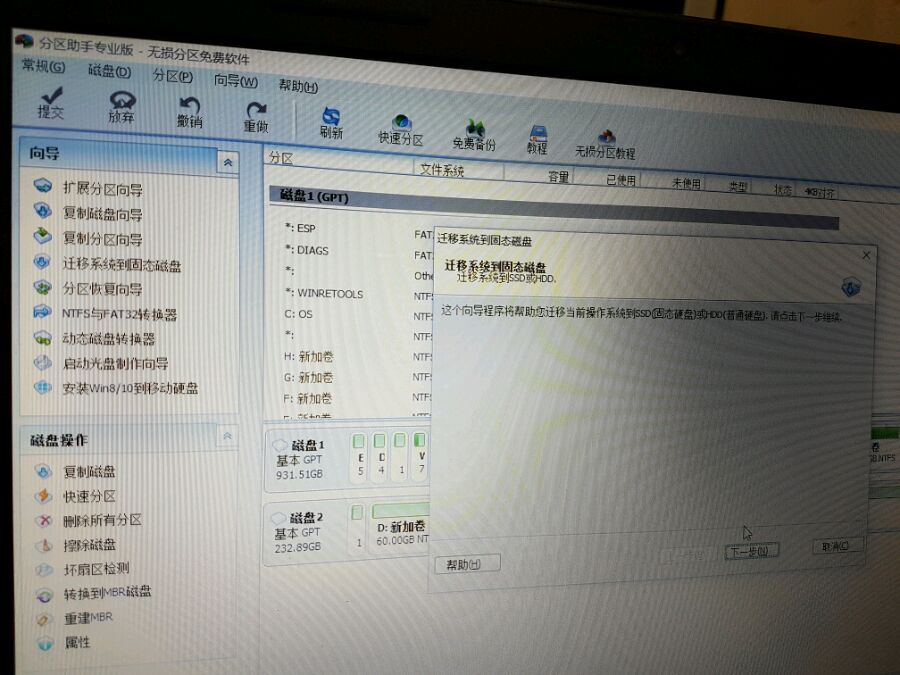Click the 重做 (redo) toolbar icon
The image size is (900, 675).
[x=256, y=117]
